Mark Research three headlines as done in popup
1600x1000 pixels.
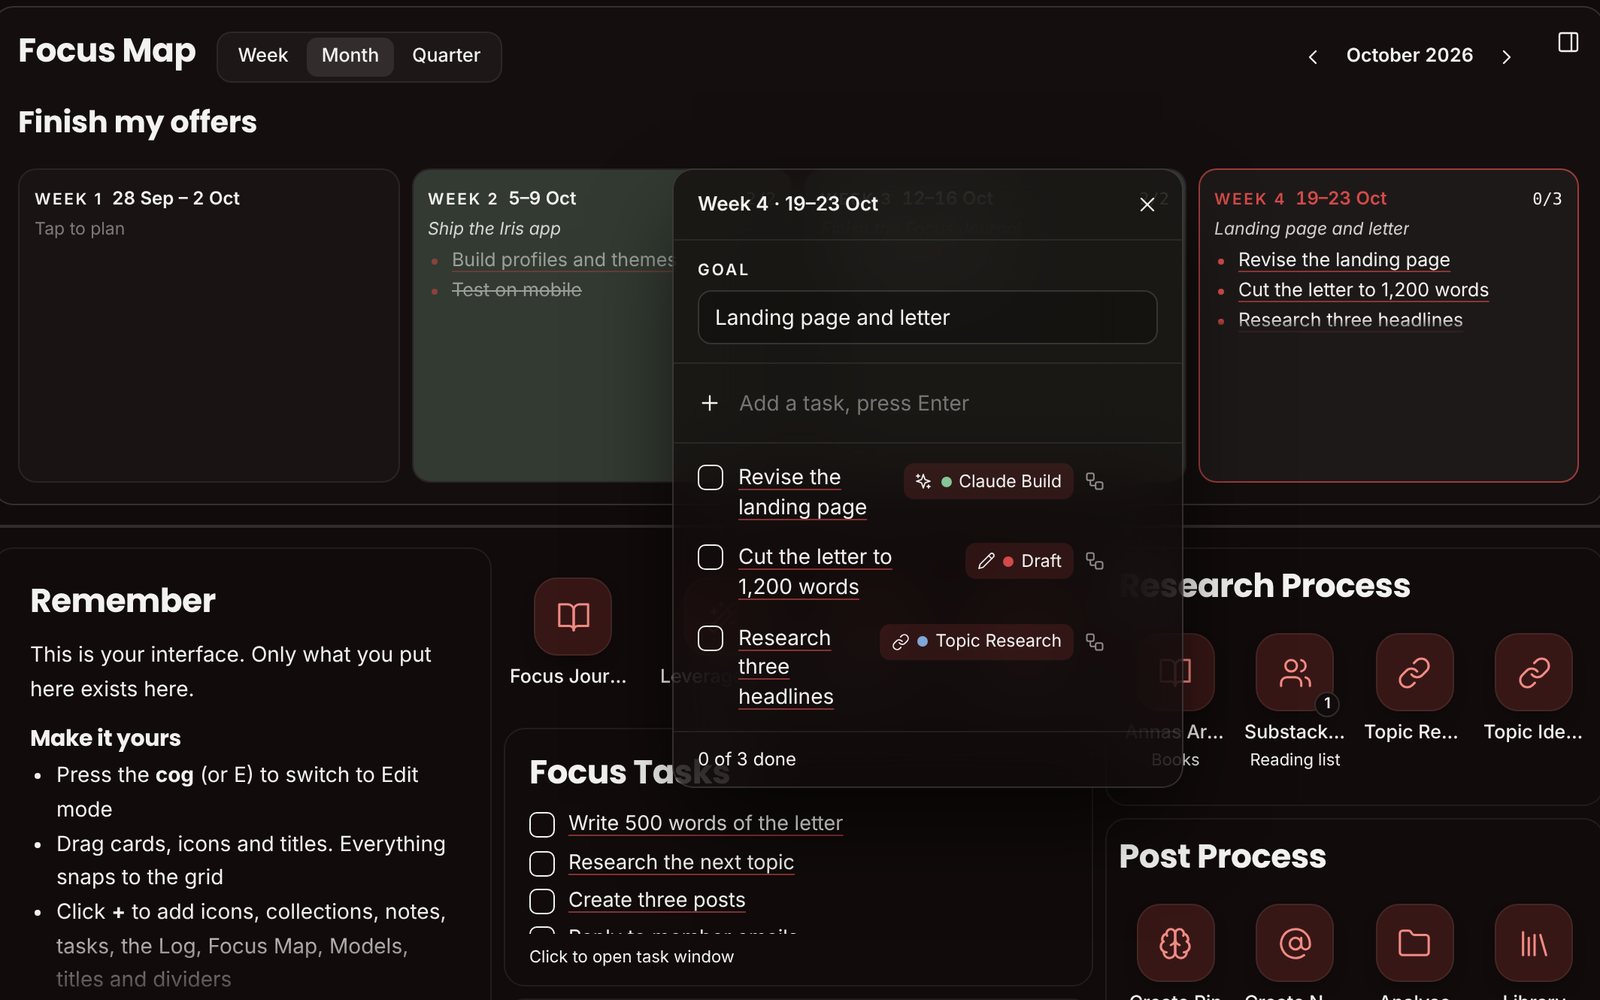coord(710,638)
